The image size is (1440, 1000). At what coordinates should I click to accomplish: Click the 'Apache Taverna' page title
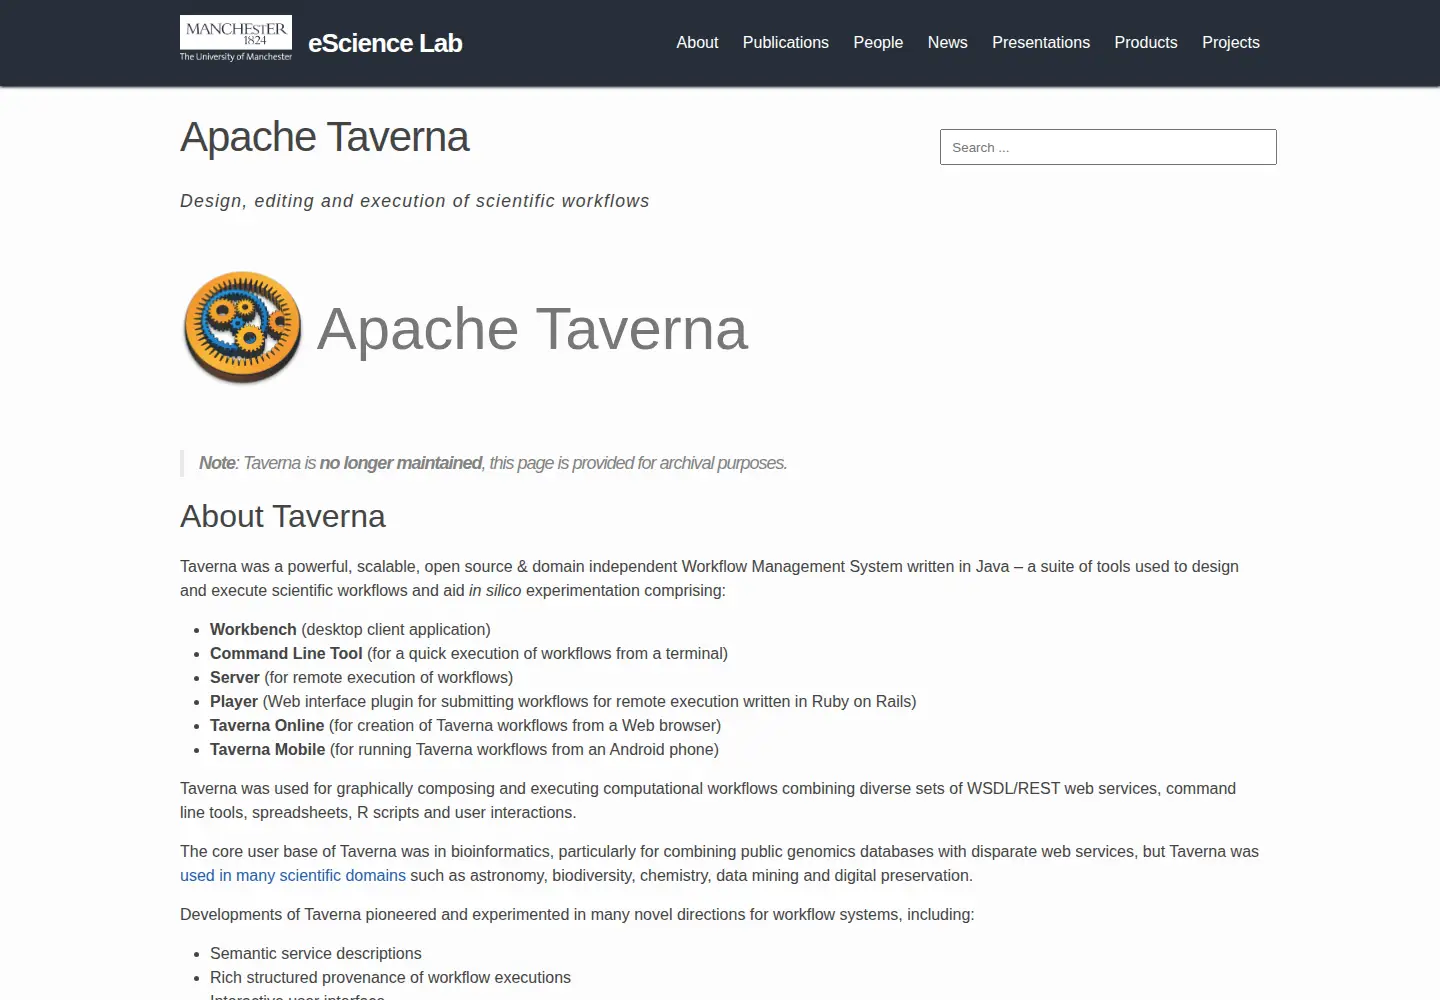point(324,137)
